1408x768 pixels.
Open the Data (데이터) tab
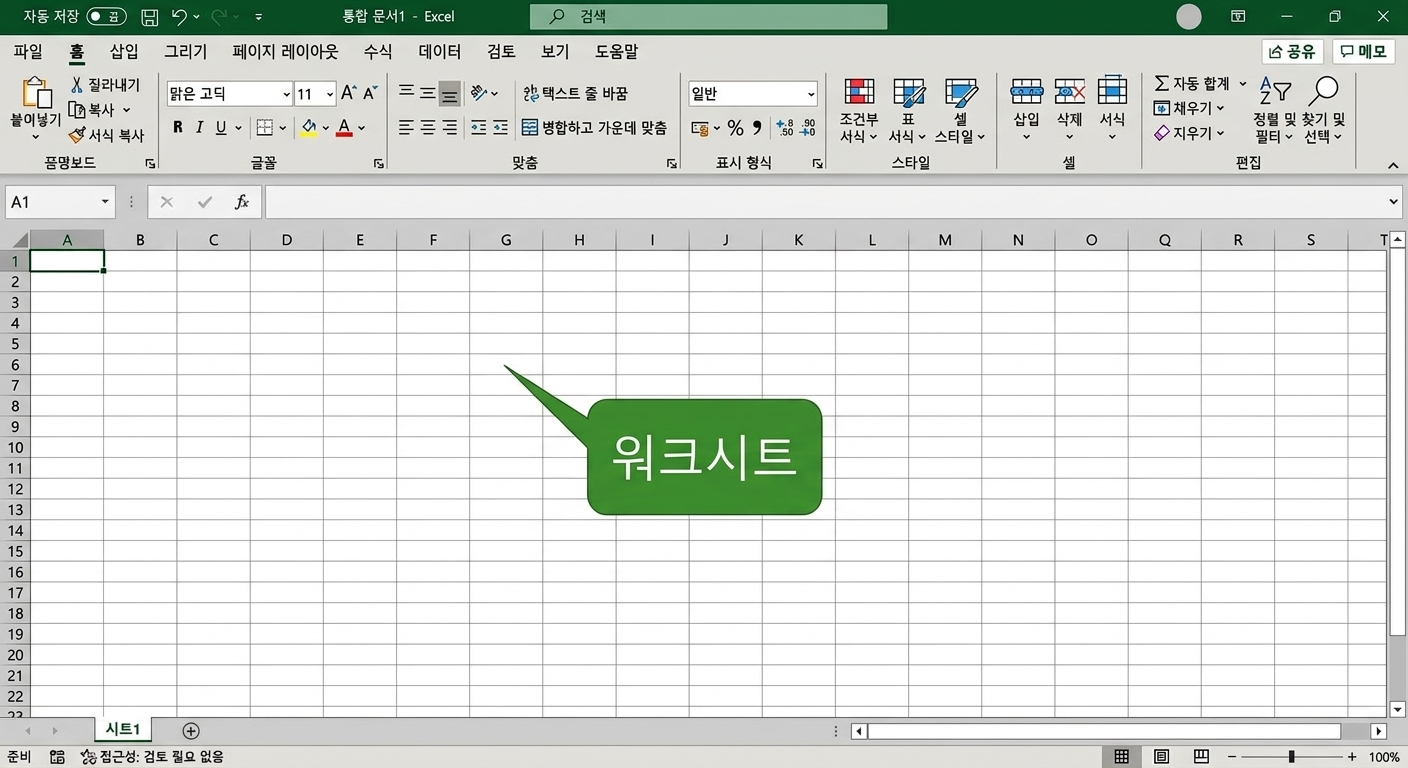click(440, 52)
